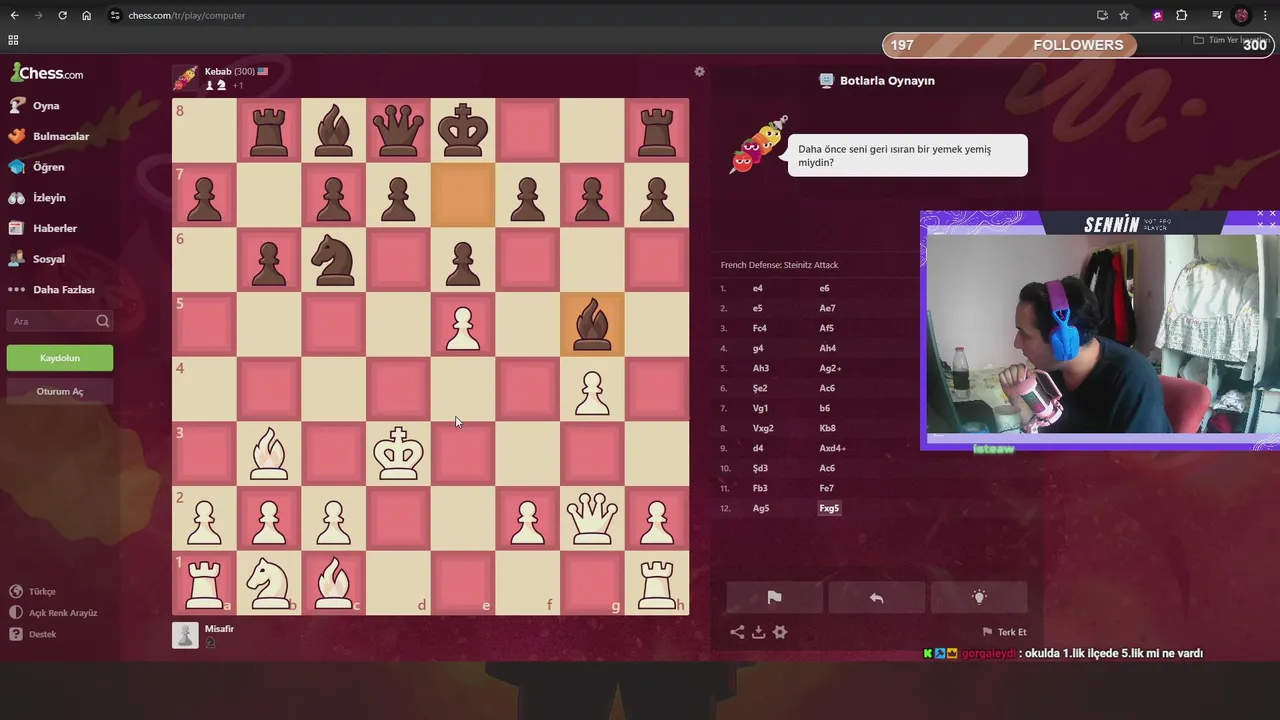
Task: Click the French Defense: Steinitz Attack opening name
Action: pos(779,265)
